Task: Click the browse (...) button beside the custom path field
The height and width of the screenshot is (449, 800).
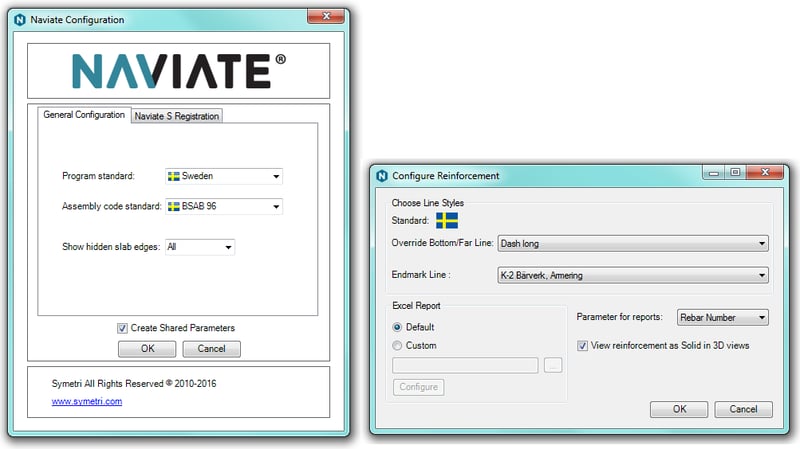Action: pos(553,365)
